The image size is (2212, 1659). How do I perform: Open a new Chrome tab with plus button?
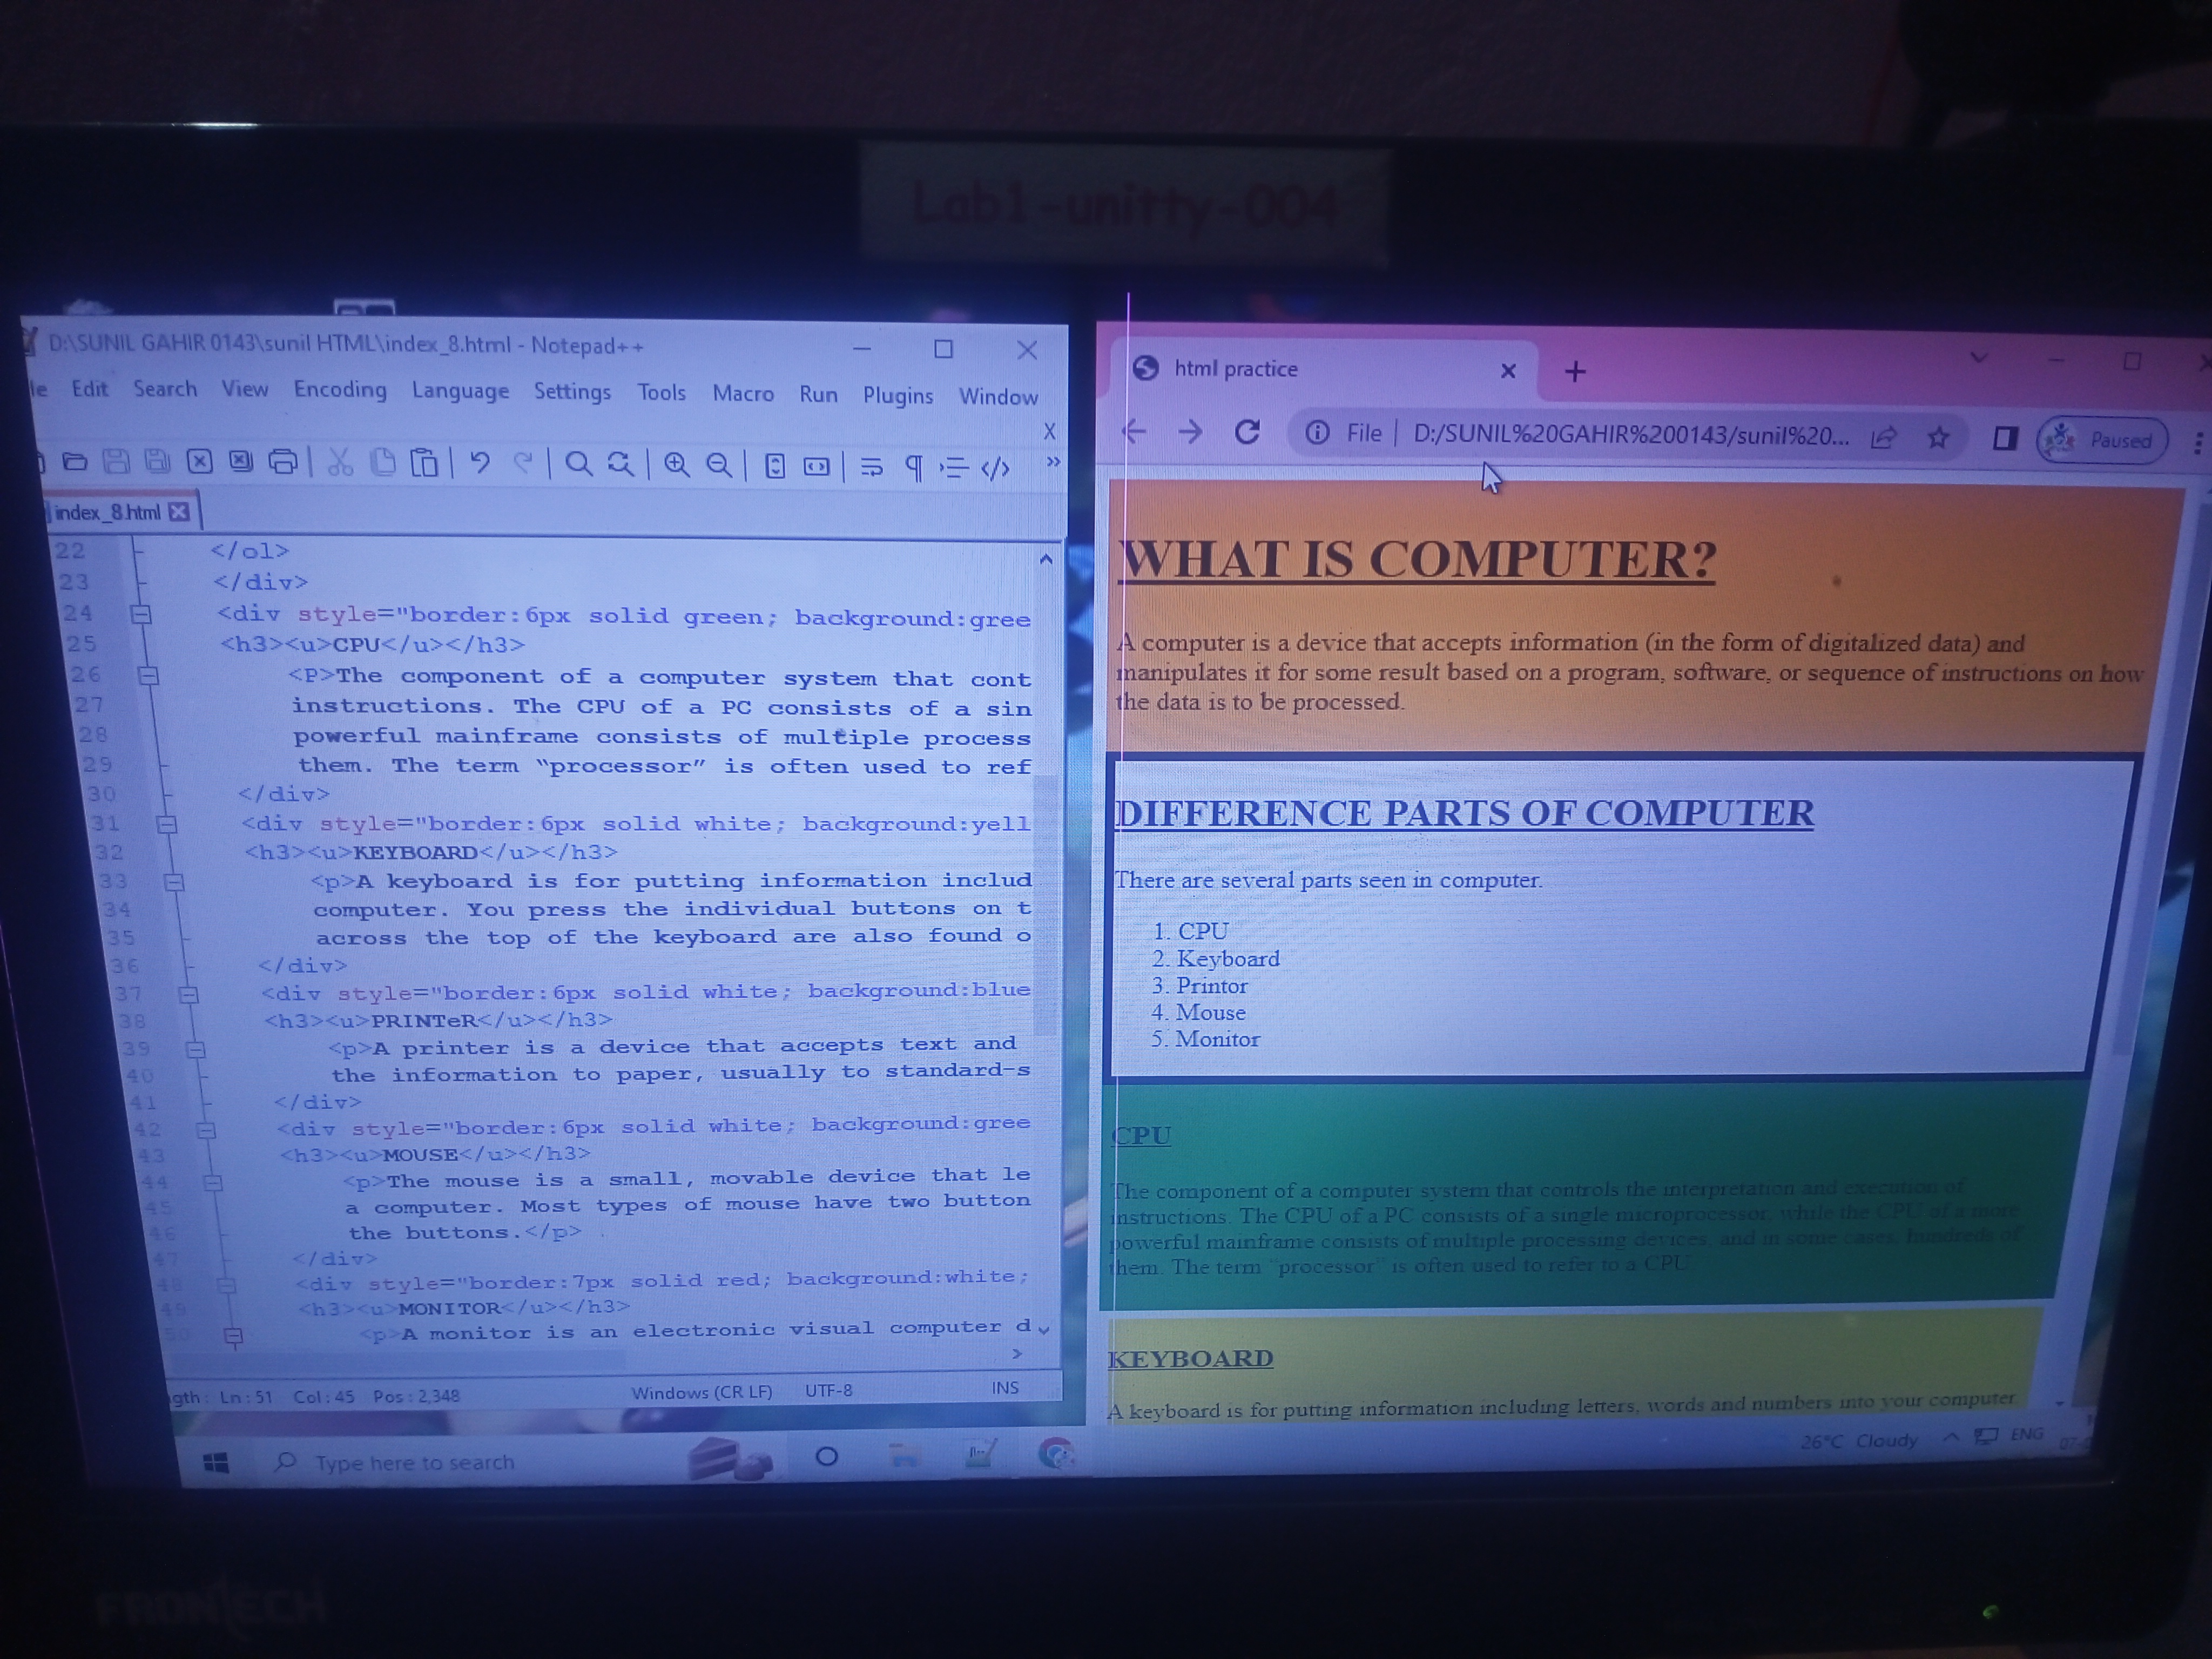(1575, 372)
